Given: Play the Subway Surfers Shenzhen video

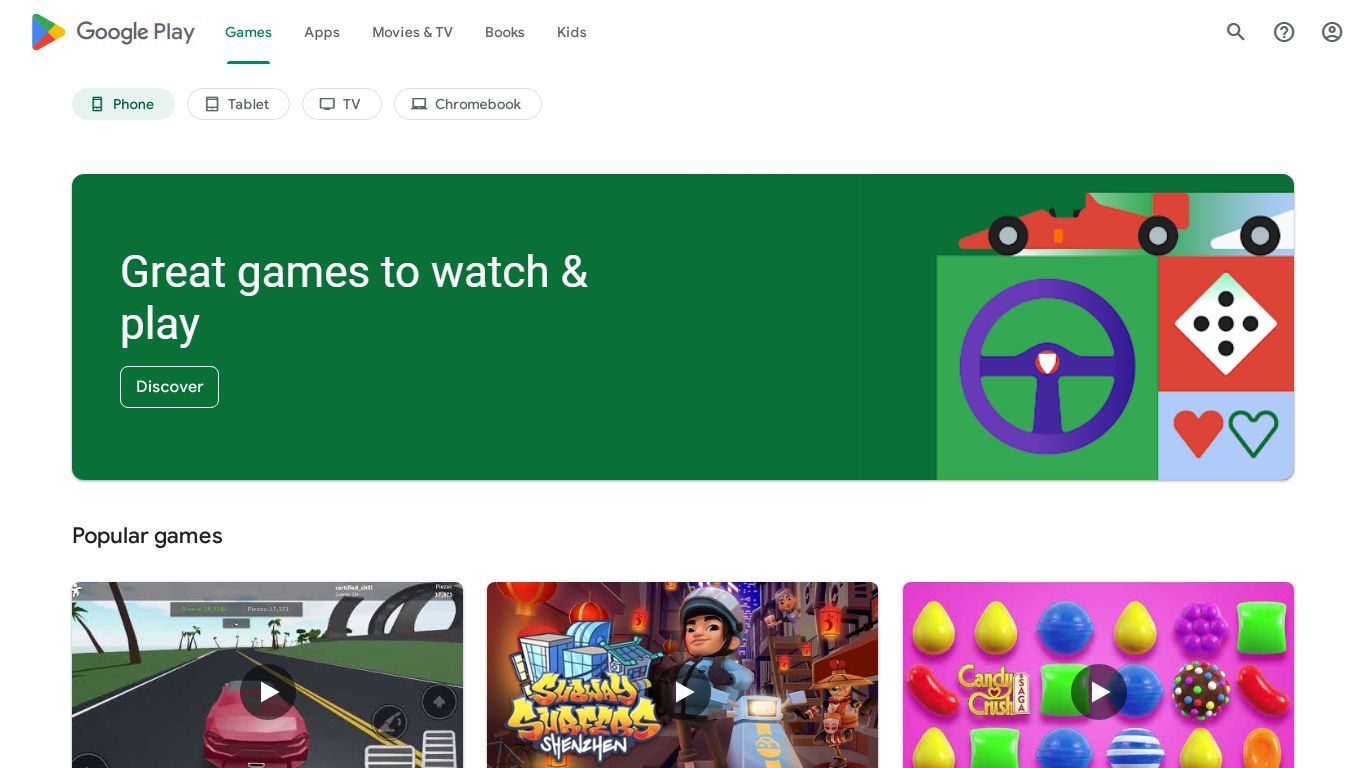Looking at the screenshot, I should [x=683, y=692].
